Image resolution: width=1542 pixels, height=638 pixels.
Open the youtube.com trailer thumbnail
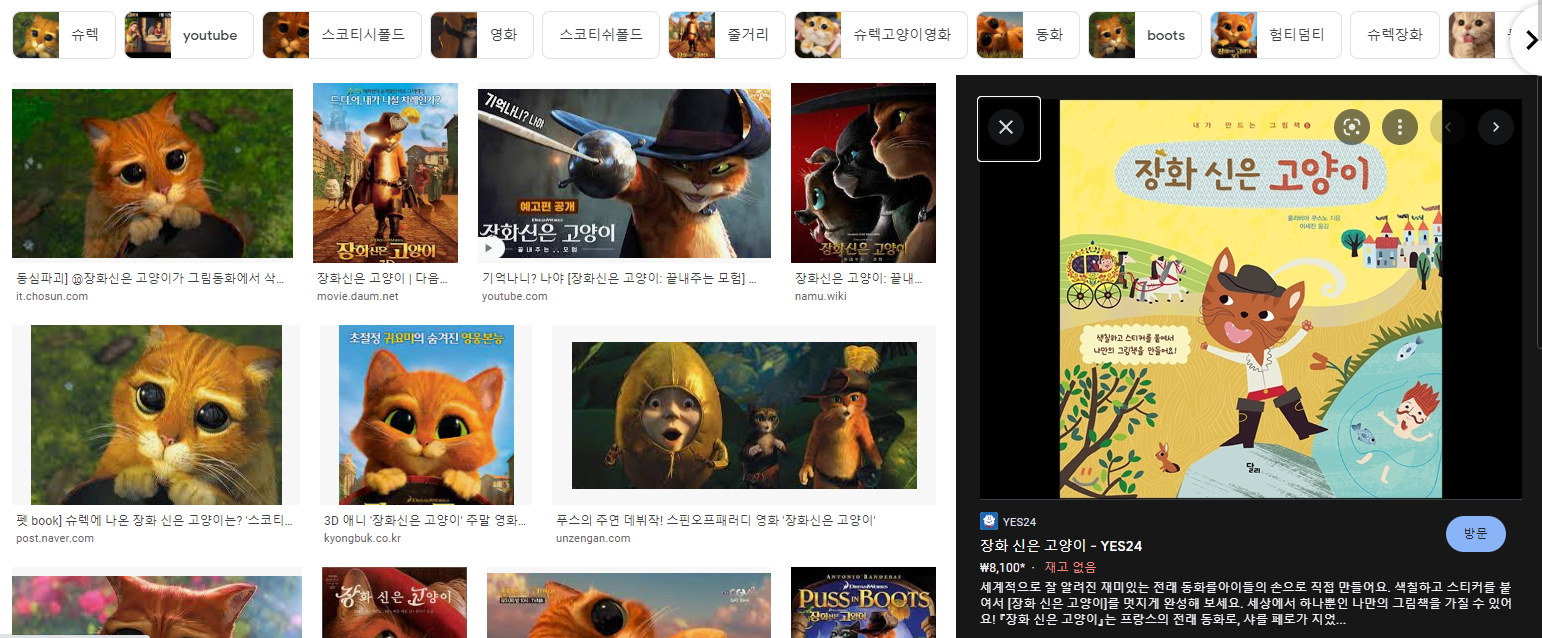tap(624, 173)
